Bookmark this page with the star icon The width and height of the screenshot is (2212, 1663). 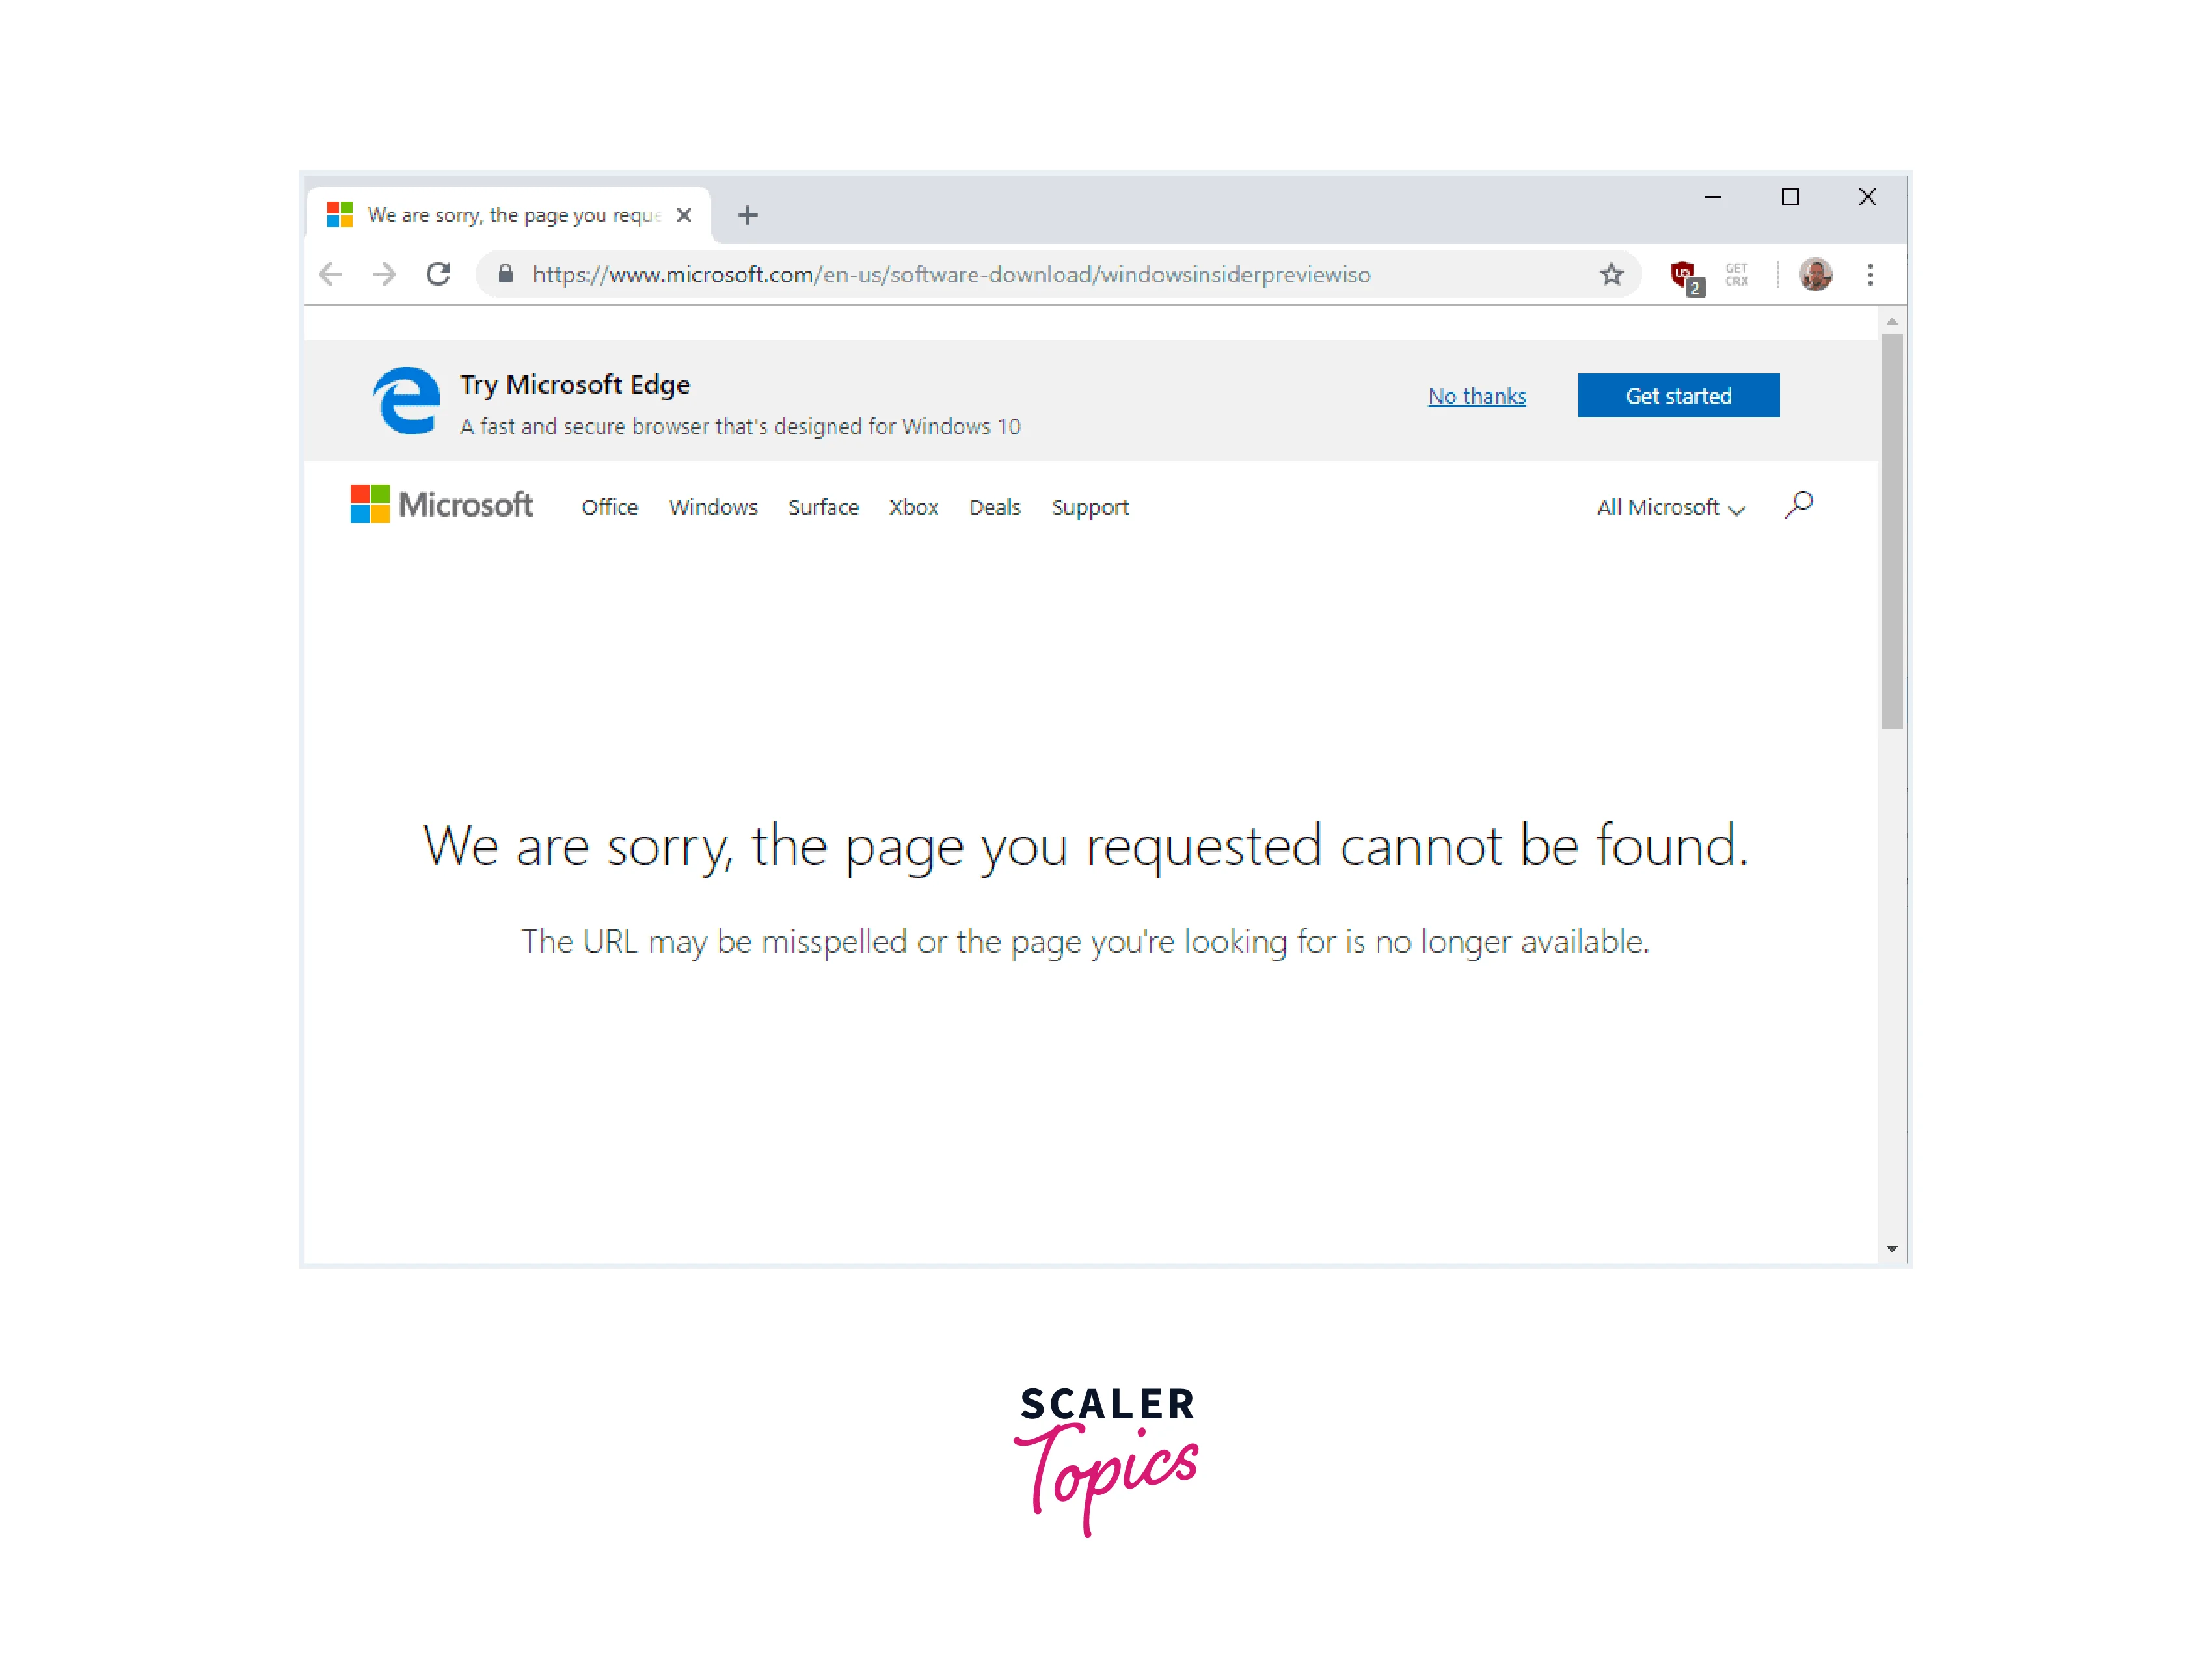[1611, 274]
